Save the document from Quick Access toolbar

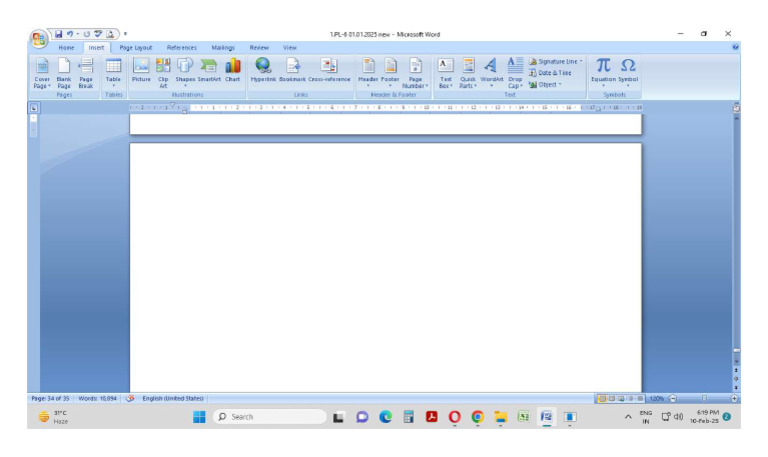[58, 34]
